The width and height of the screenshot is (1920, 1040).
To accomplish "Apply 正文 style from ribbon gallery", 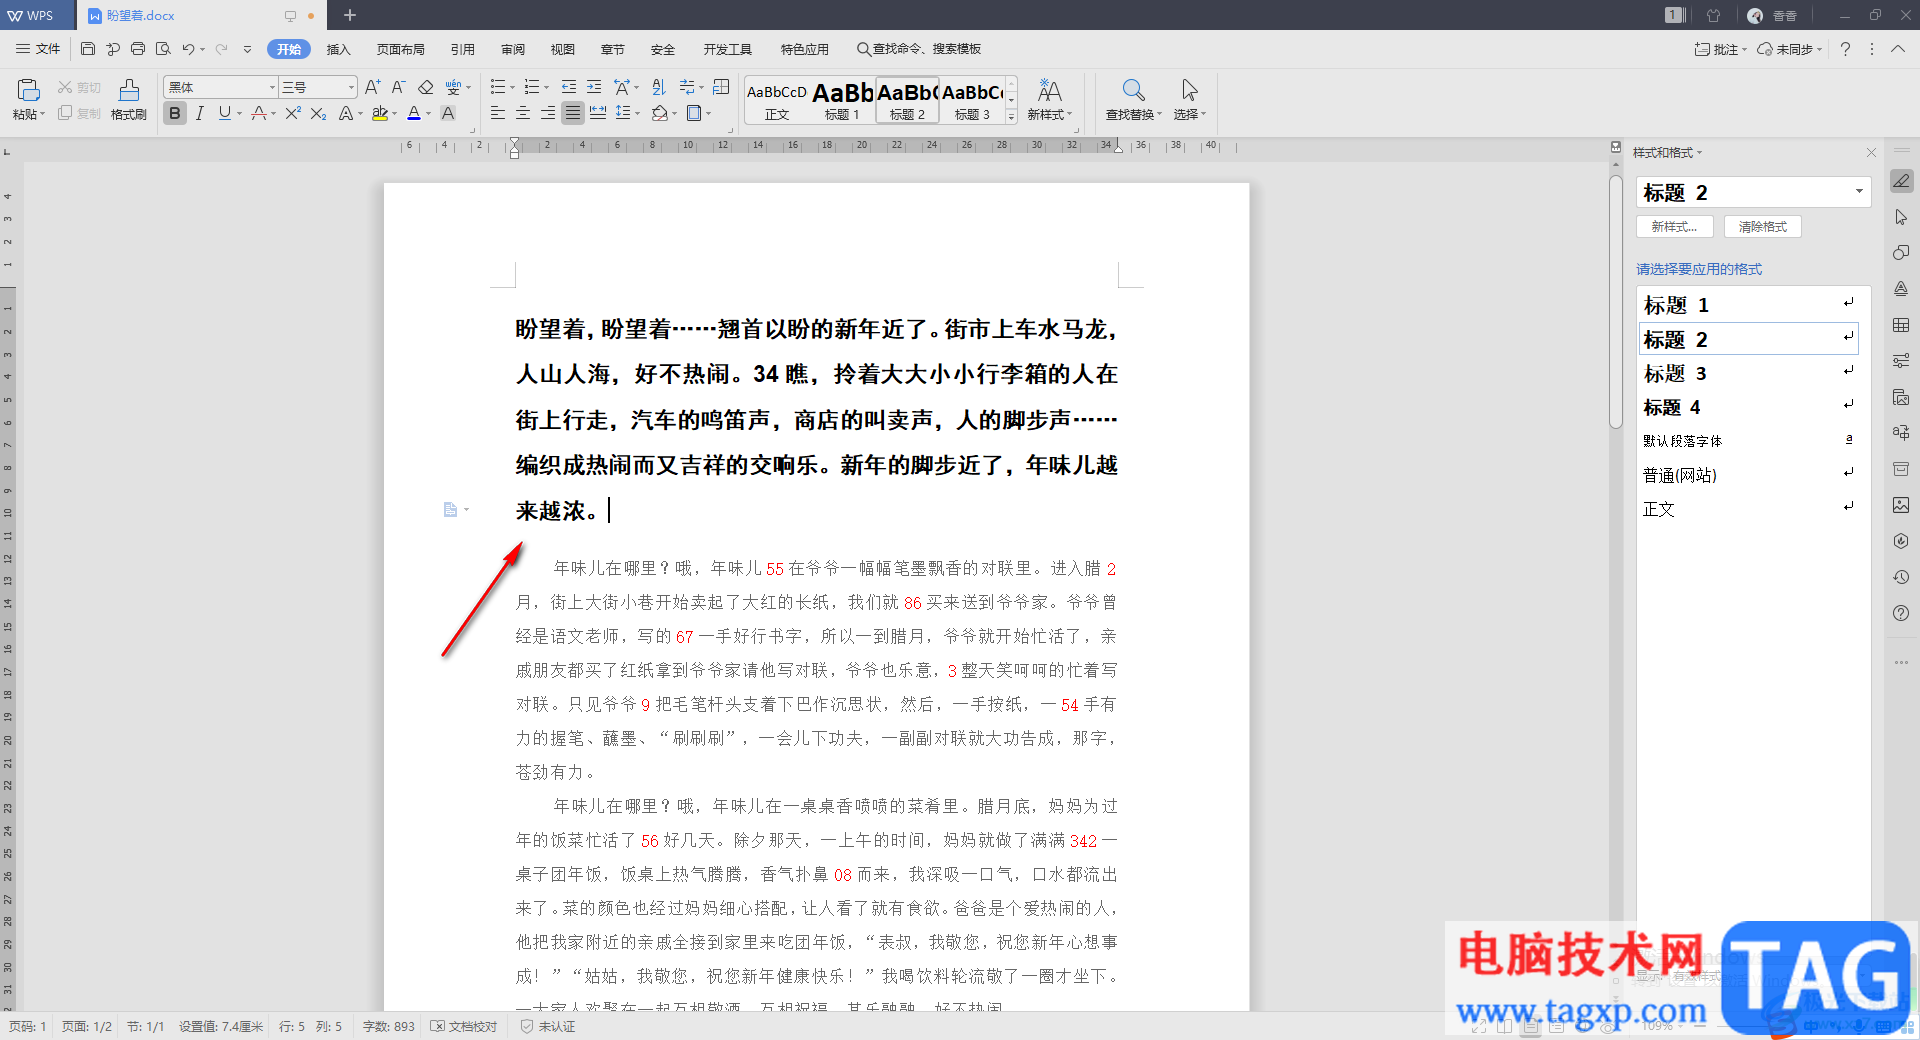I will click(x=777, y=100).
